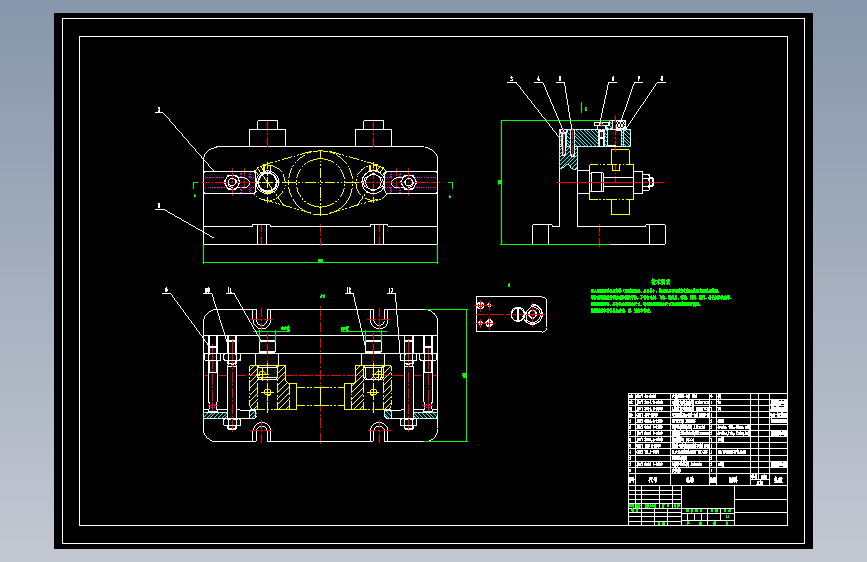Image resolution: width=867 pixels, height=562 pixels.
Task: Click the large yellow circle in front view
Action: [x=321, y=183]
